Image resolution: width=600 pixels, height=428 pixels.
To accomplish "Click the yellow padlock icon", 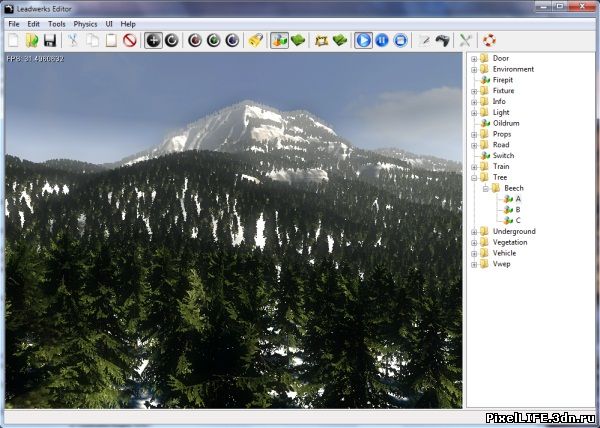I will 256,40.
